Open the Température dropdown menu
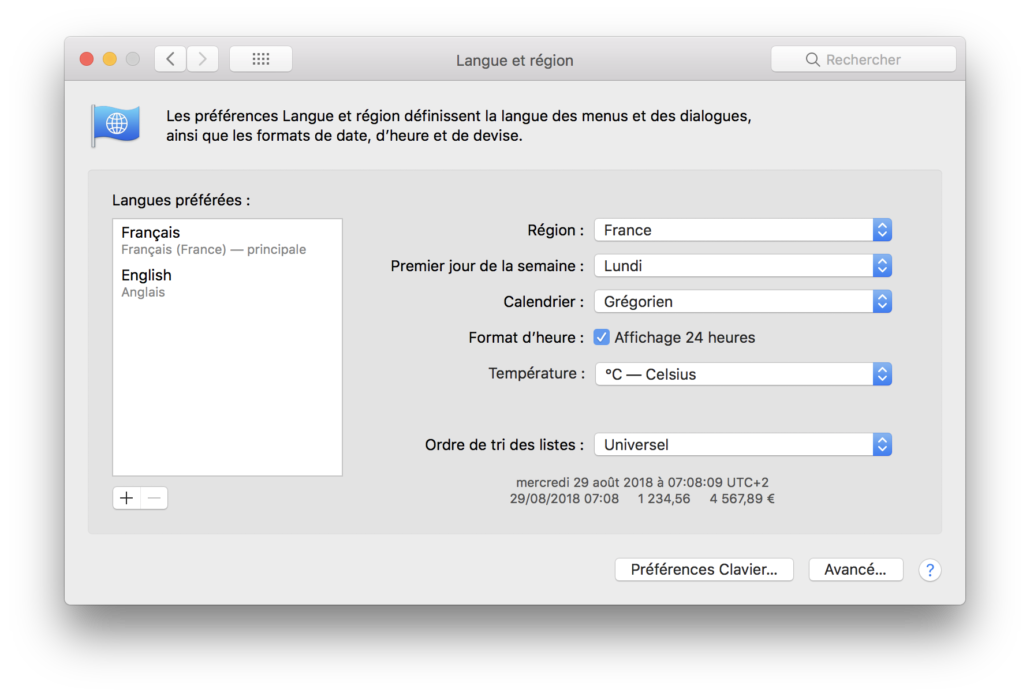Screen dimensions: 1030x697 [742, 374]
